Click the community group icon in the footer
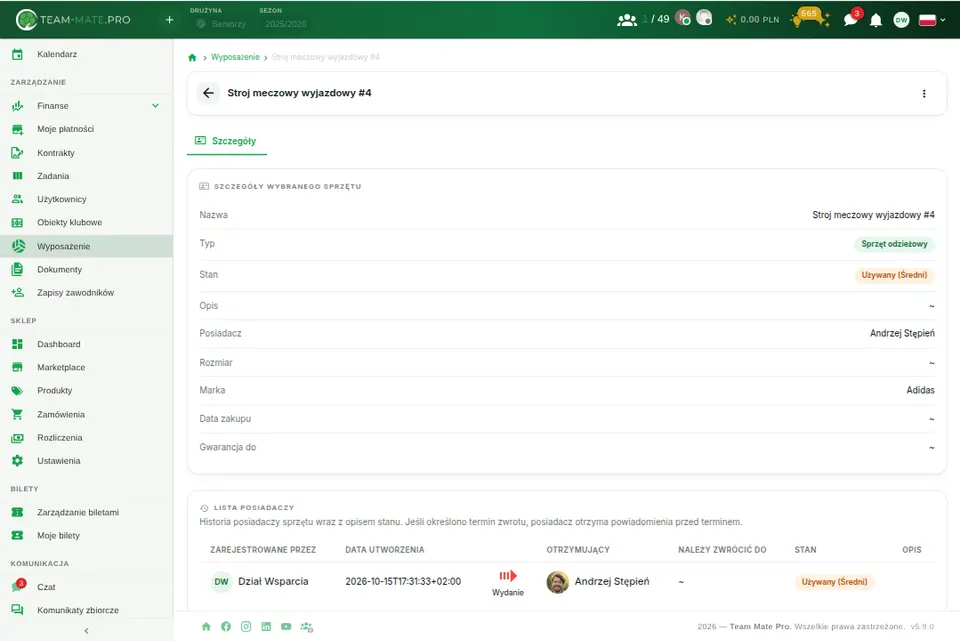960x641 pixels. click(307, 626)
